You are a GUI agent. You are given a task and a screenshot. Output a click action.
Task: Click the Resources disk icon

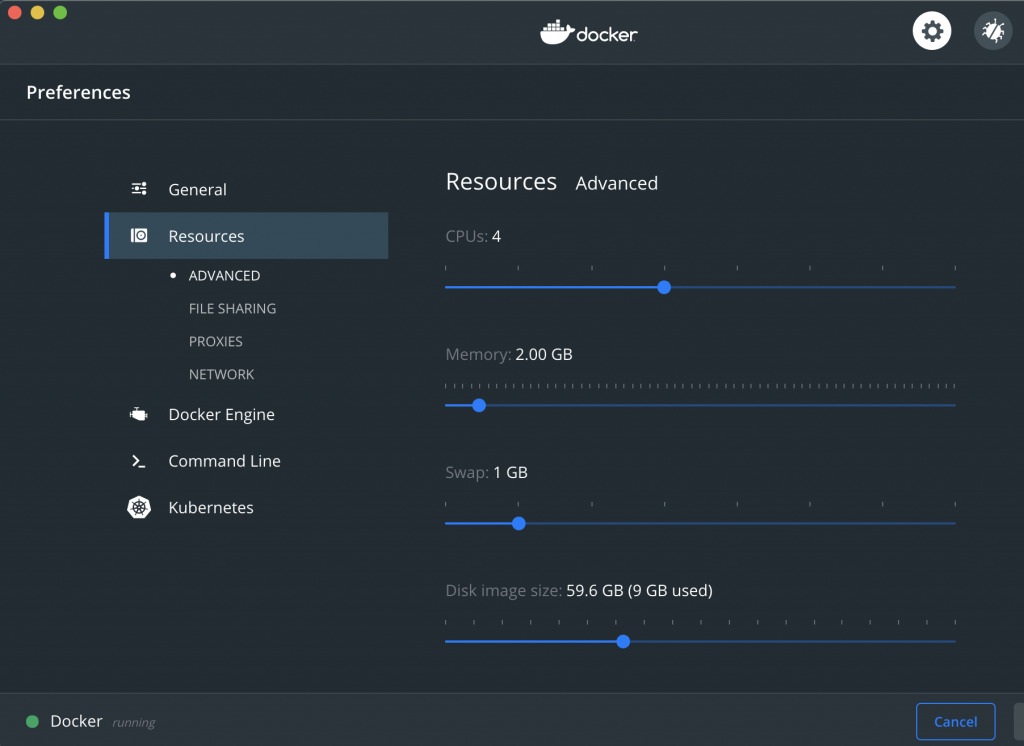pyautogui.click(x=139, y=235)
